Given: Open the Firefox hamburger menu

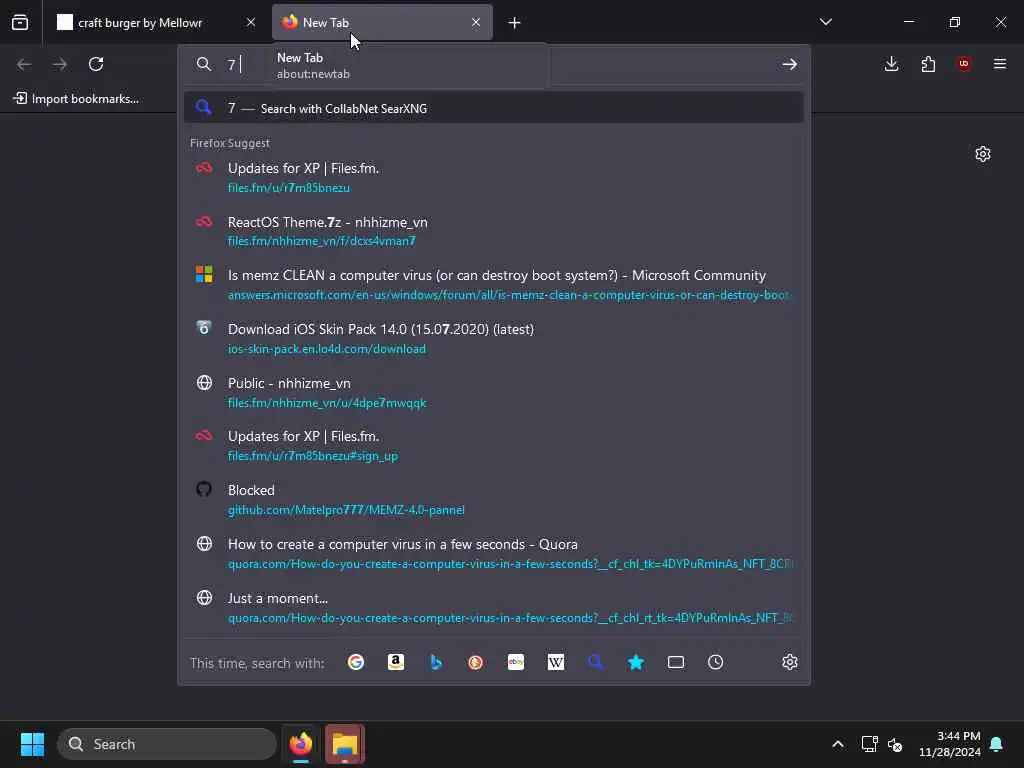Looking at the screenshot, I should click(x=1000, y=64).
